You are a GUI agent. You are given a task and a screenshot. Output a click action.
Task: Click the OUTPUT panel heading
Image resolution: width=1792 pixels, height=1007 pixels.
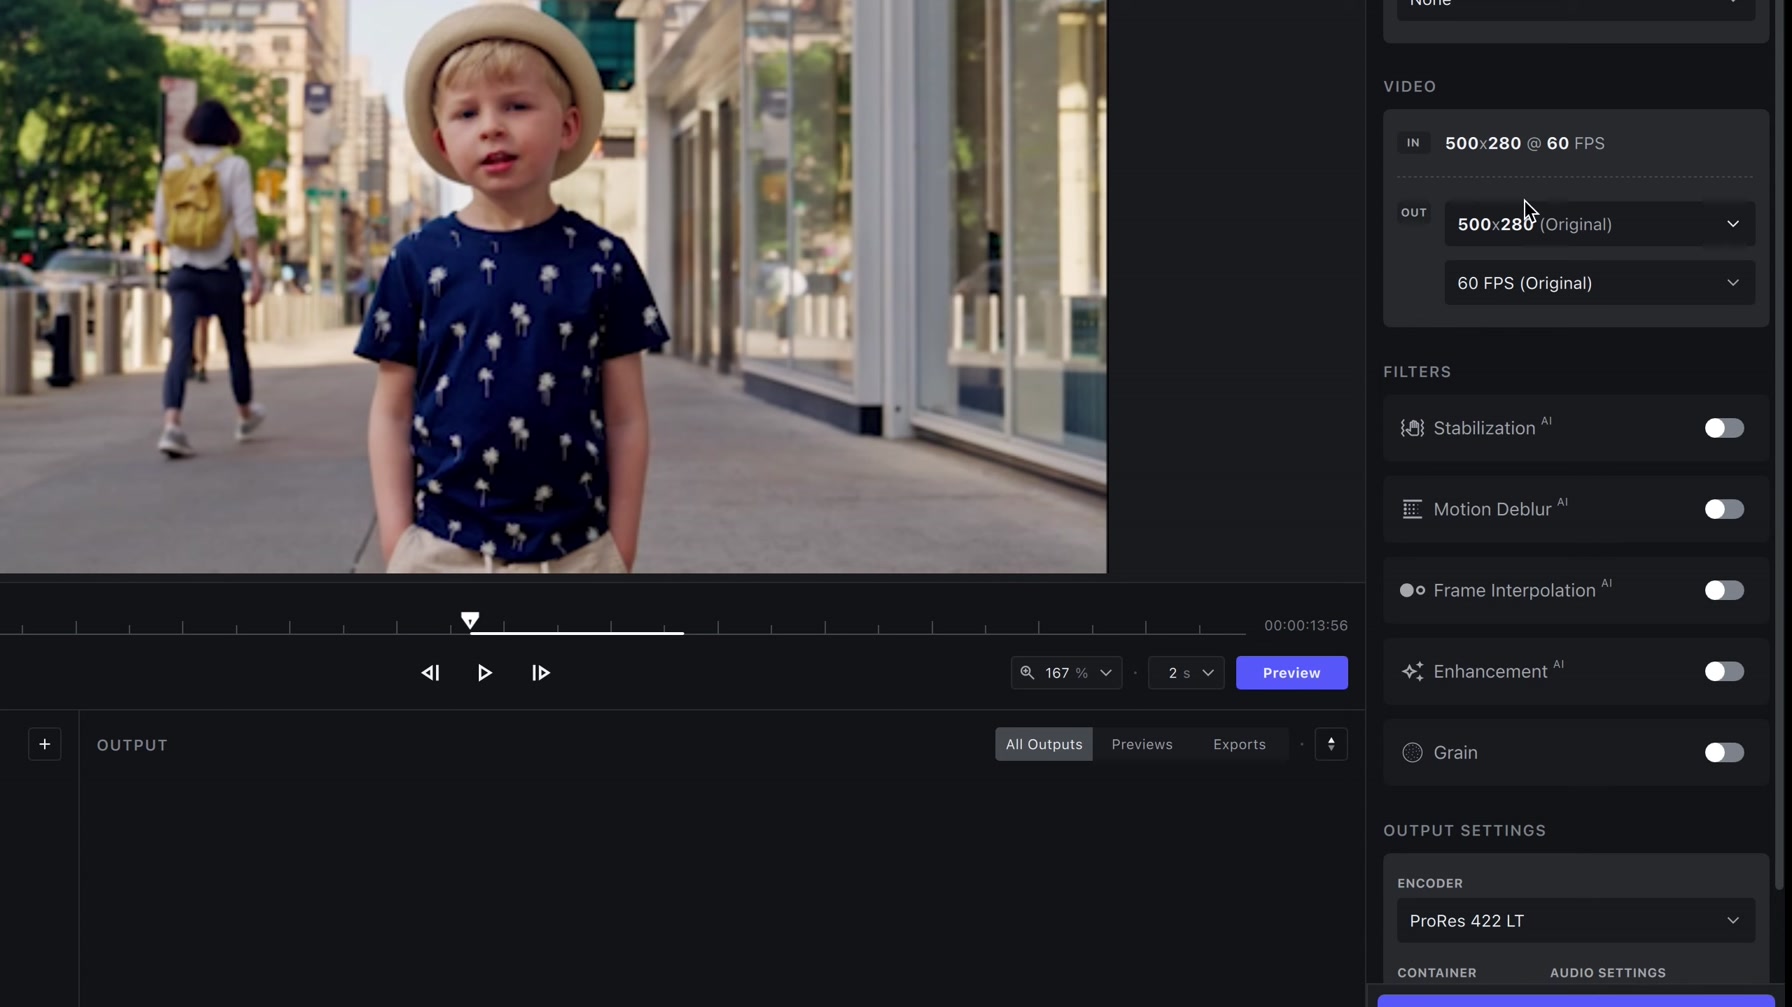pos(132,745)
